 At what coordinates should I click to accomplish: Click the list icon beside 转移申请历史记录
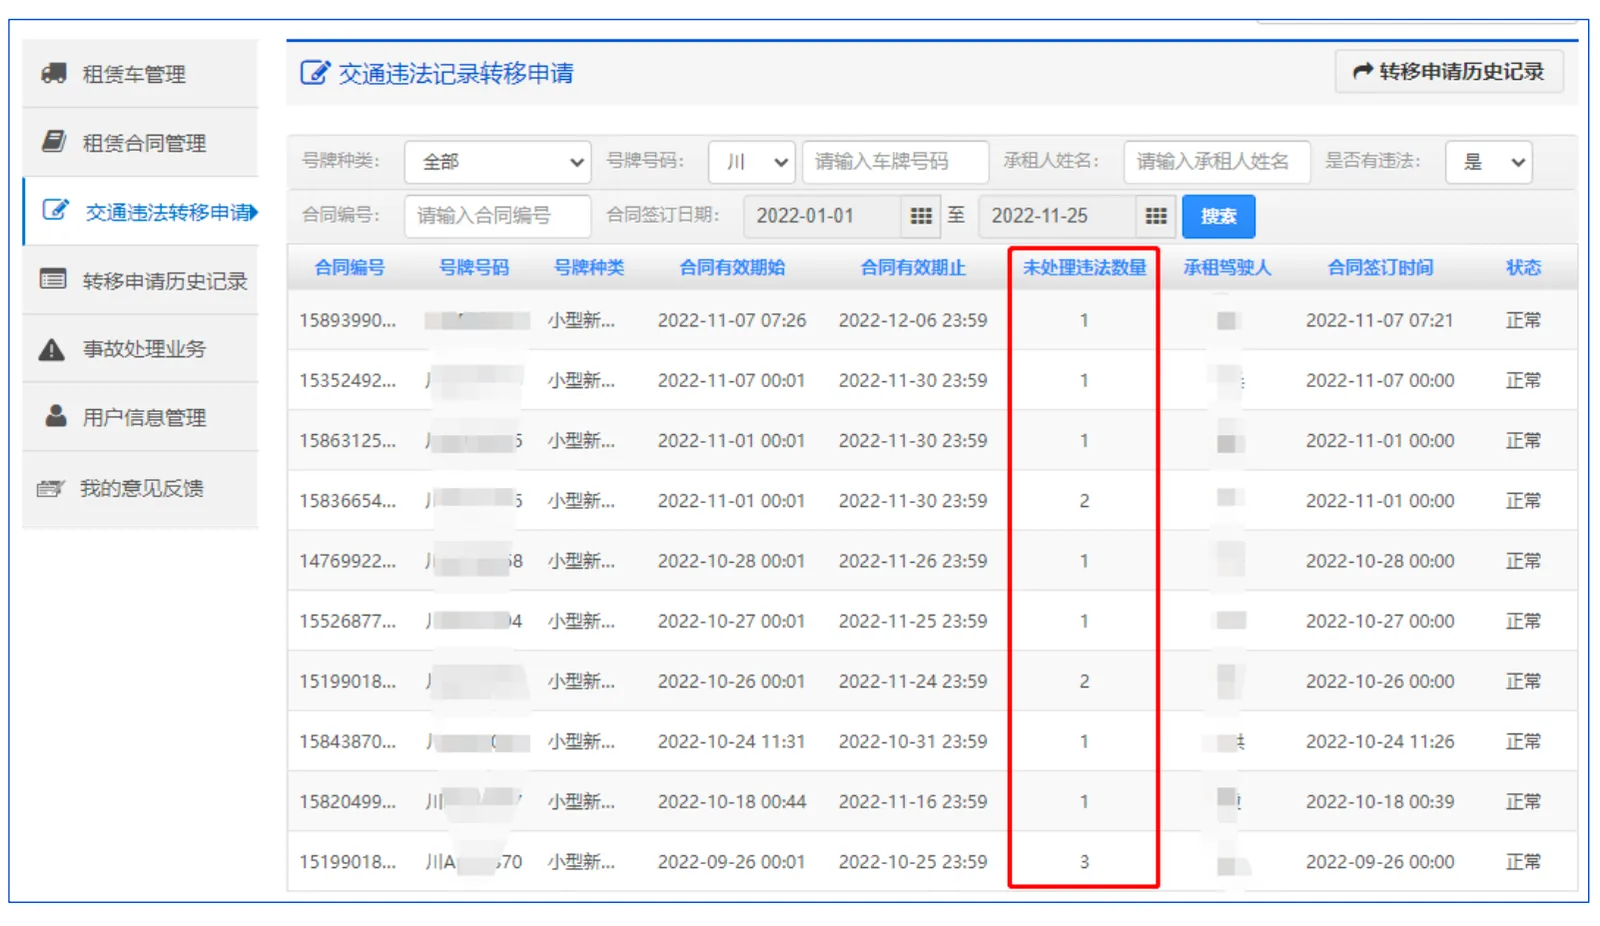pyautogui.click(x=53, y=279)
